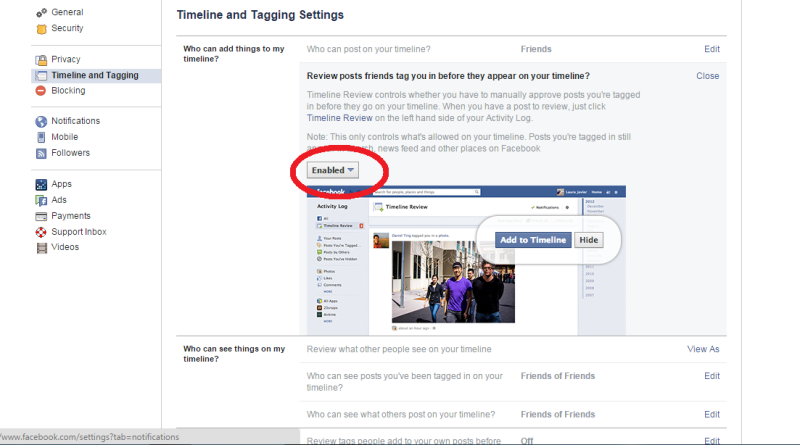Click the Ads icon in sidebar
This screenshot has width=800, height=445.
pos(41,200)
